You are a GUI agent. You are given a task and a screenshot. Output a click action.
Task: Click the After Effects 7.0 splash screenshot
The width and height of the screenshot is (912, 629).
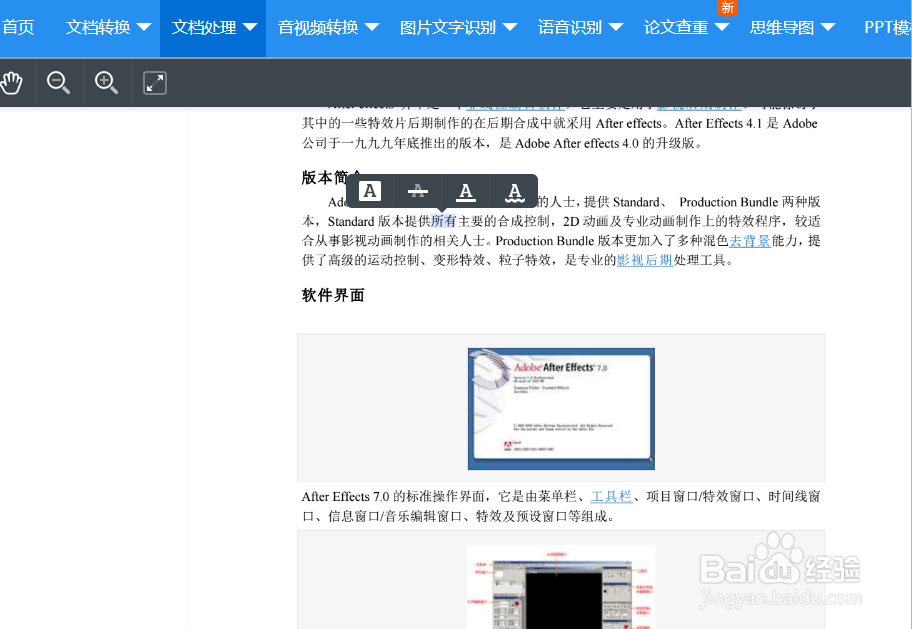coord(561,408)
